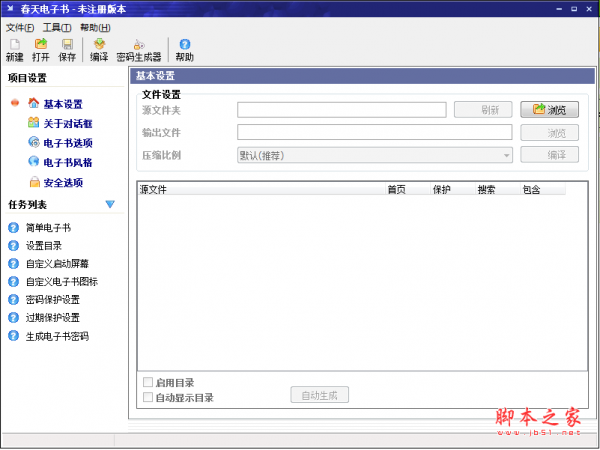Open the 过期保护设置 task link
The image size is (600, 450).
53,318
